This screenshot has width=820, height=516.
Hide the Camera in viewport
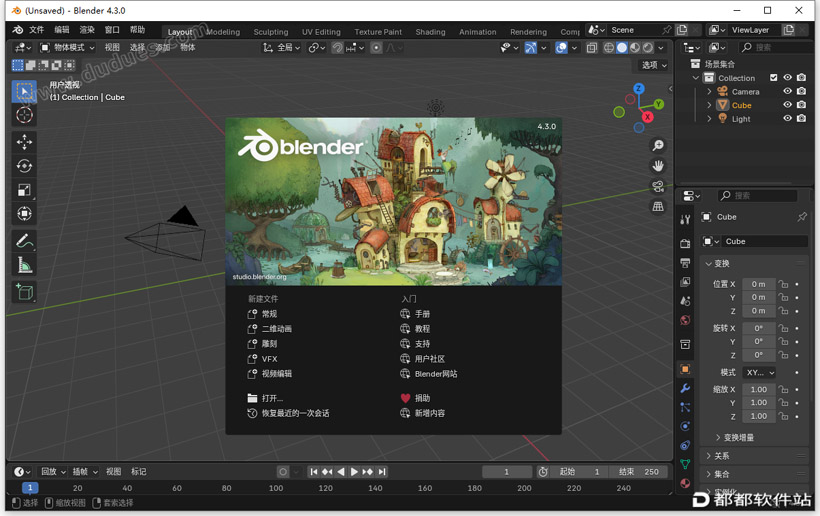tap(787, 91)
